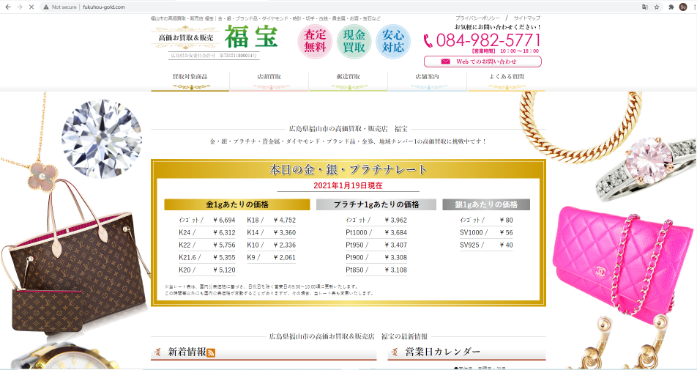Click the K22 price ¥5,756
The image size is (697, 370).
click(x=224, y=245)
